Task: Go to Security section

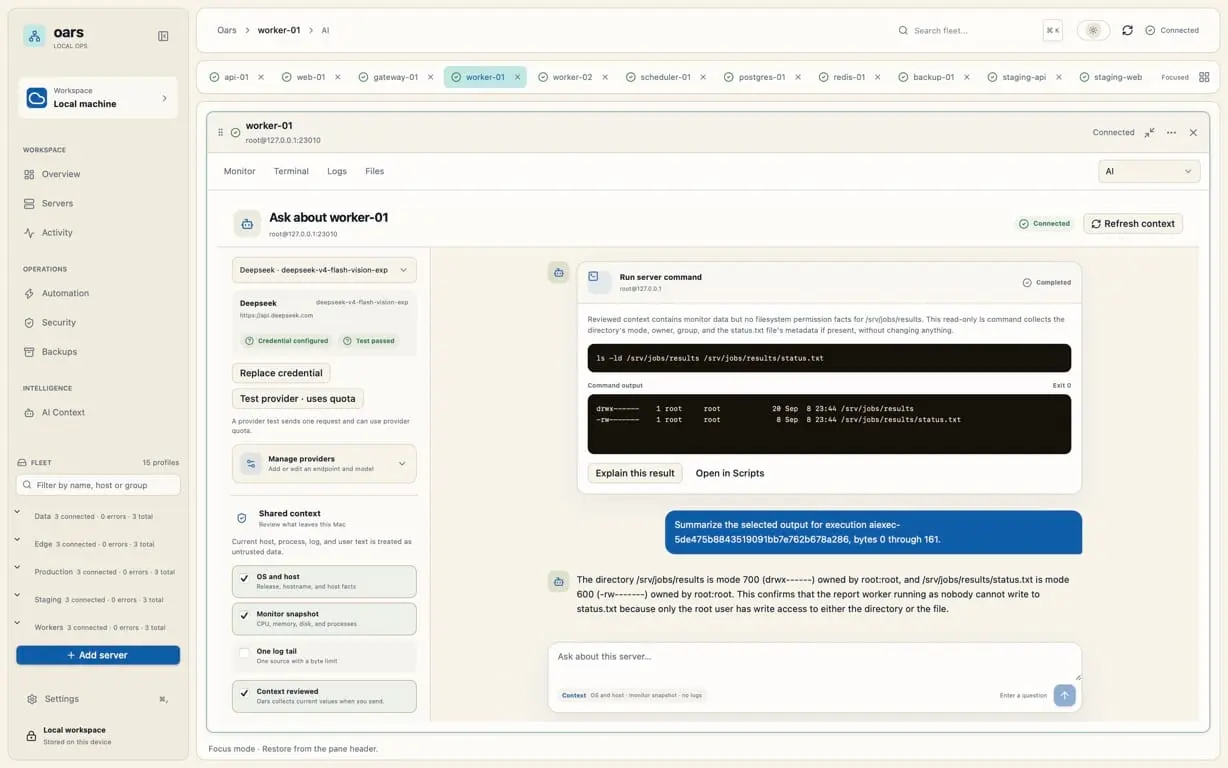Action: (x=59, y=322)
